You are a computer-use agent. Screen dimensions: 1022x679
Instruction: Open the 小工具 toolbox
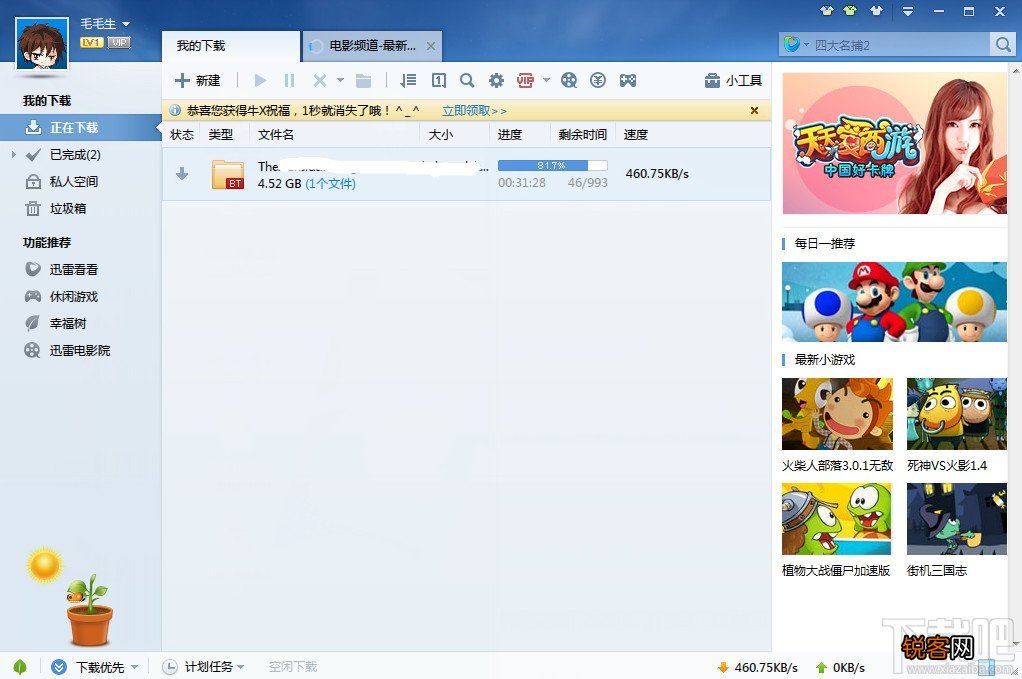pyautogui.click(x=733, y=80)
